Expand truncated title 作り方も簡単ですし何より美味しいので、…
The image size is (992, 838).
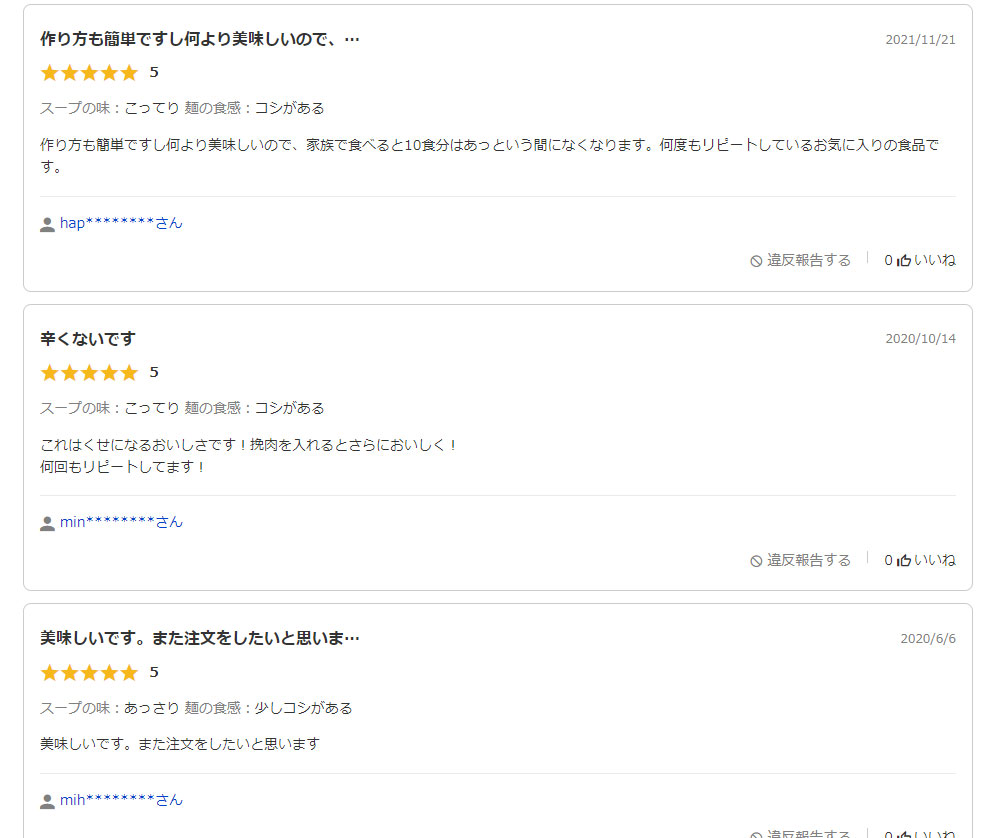200,39
